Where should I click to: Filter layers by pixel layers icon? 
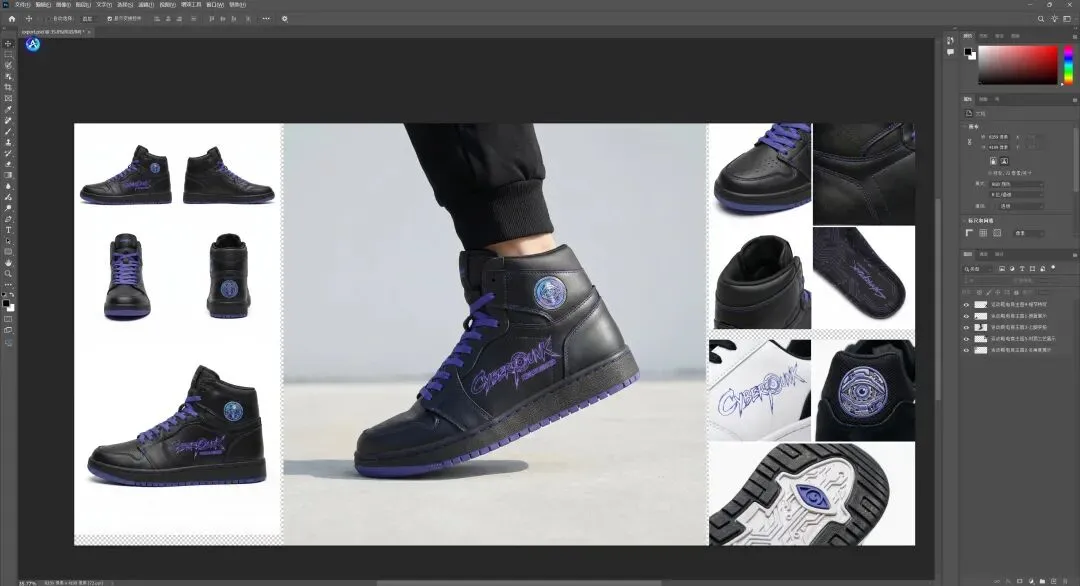pyautogui.click(x=1001, y=269)
